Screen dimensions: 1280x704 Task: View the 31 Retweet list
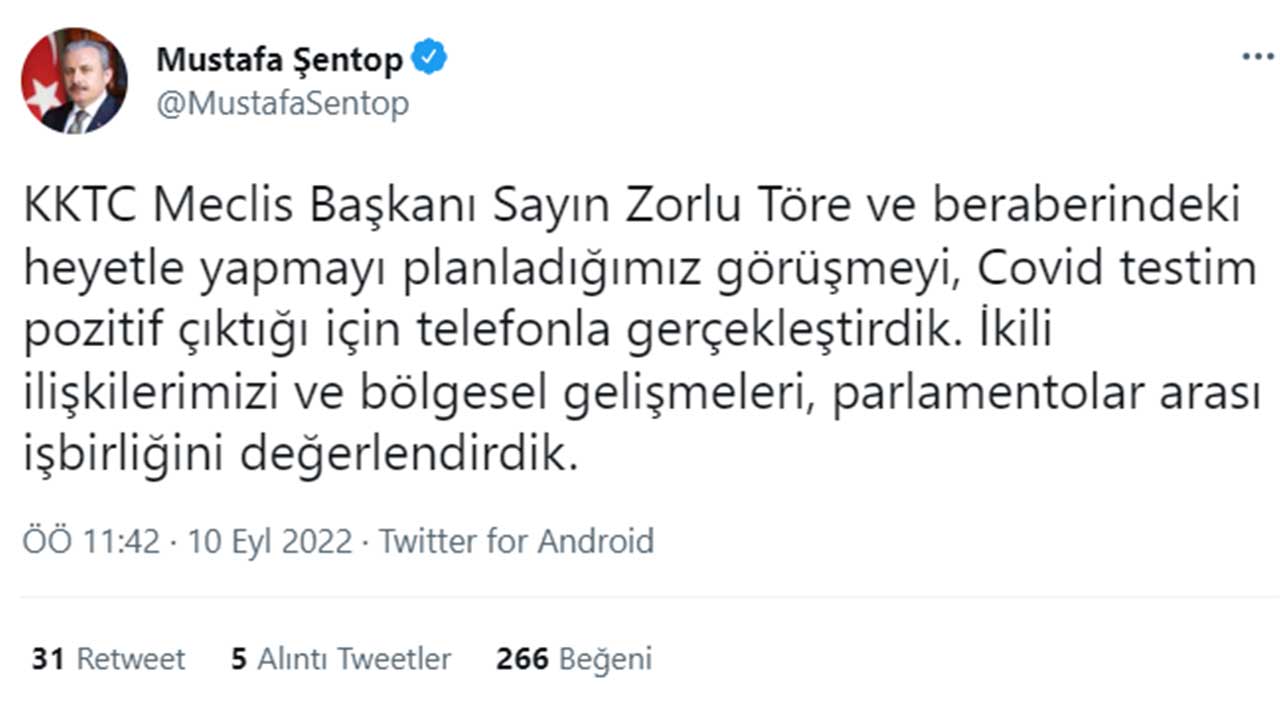(x=108, y=659)
